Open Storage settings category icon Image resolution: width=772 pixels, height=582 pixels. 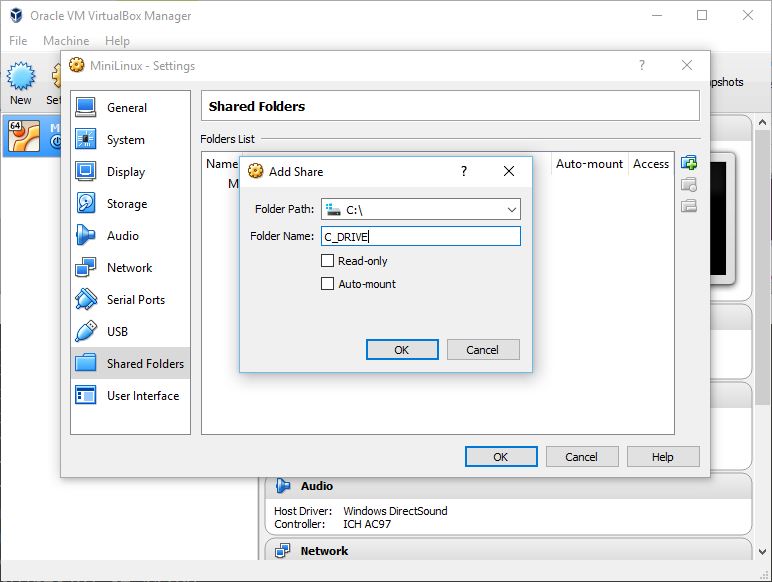(x=86, y=203)
